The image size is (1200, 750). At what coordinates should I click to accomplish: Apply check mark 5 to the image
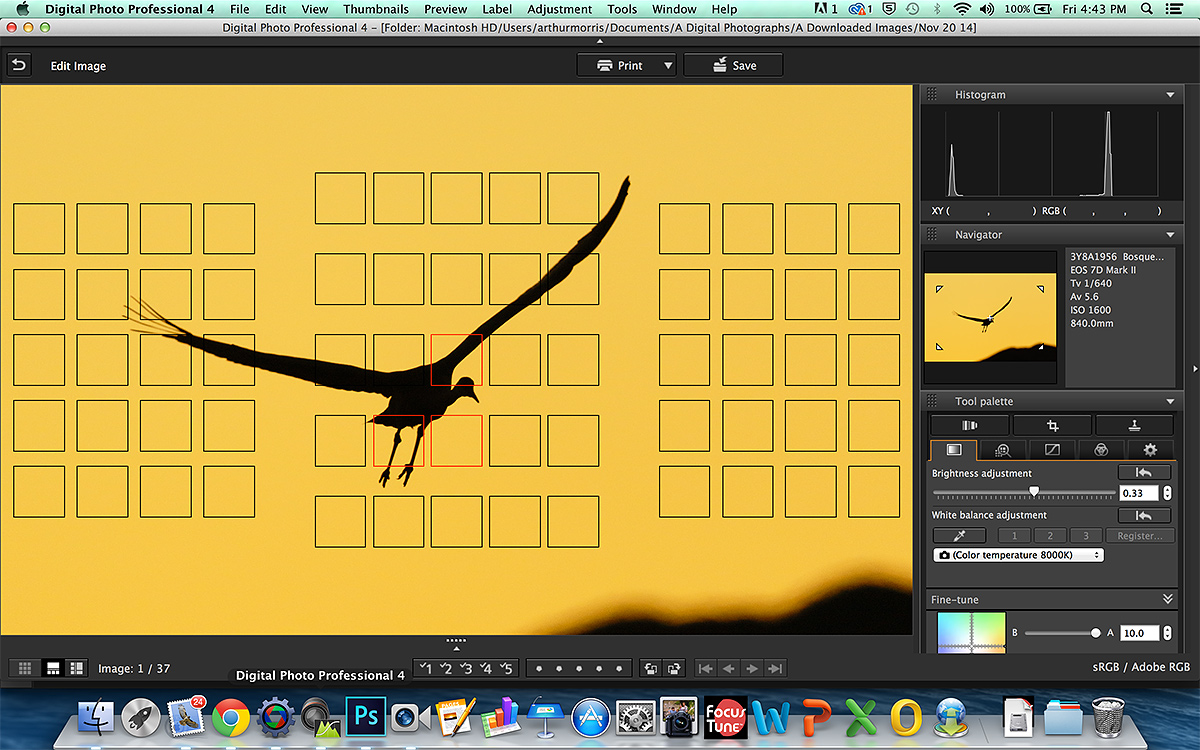(x=506, y=668)
